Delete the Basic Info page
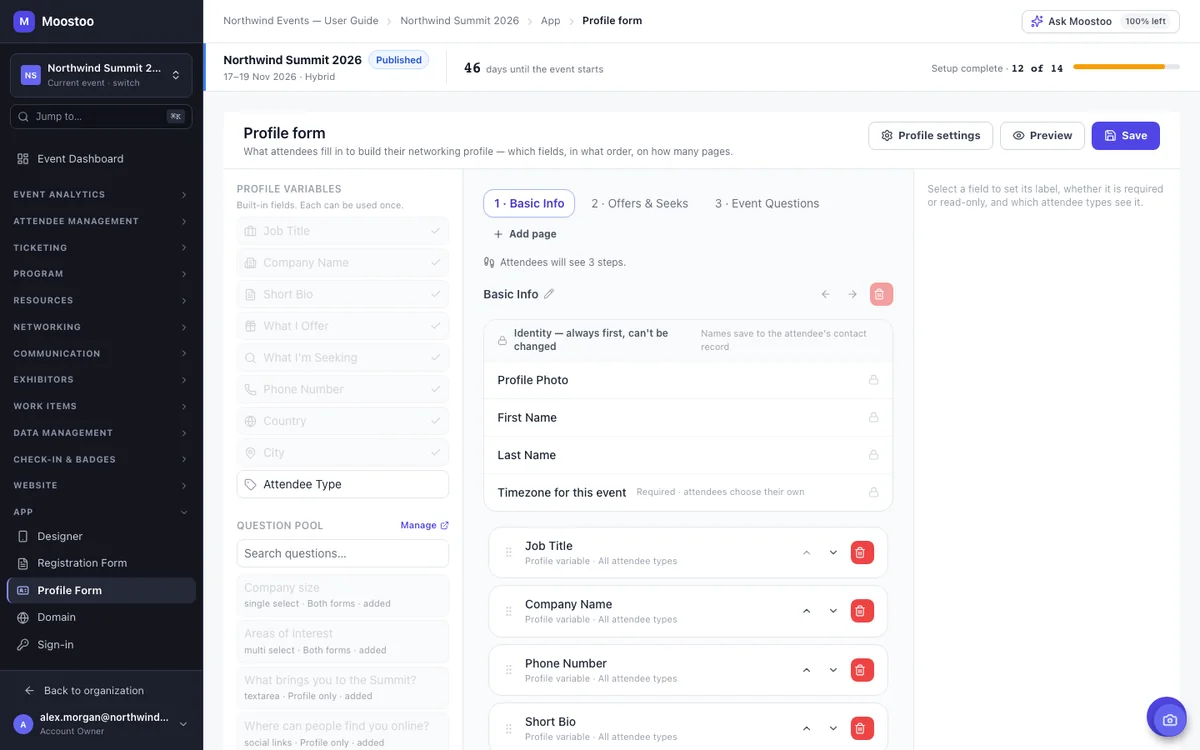The width and height of the screenshot is (1200, 750). 881,294
